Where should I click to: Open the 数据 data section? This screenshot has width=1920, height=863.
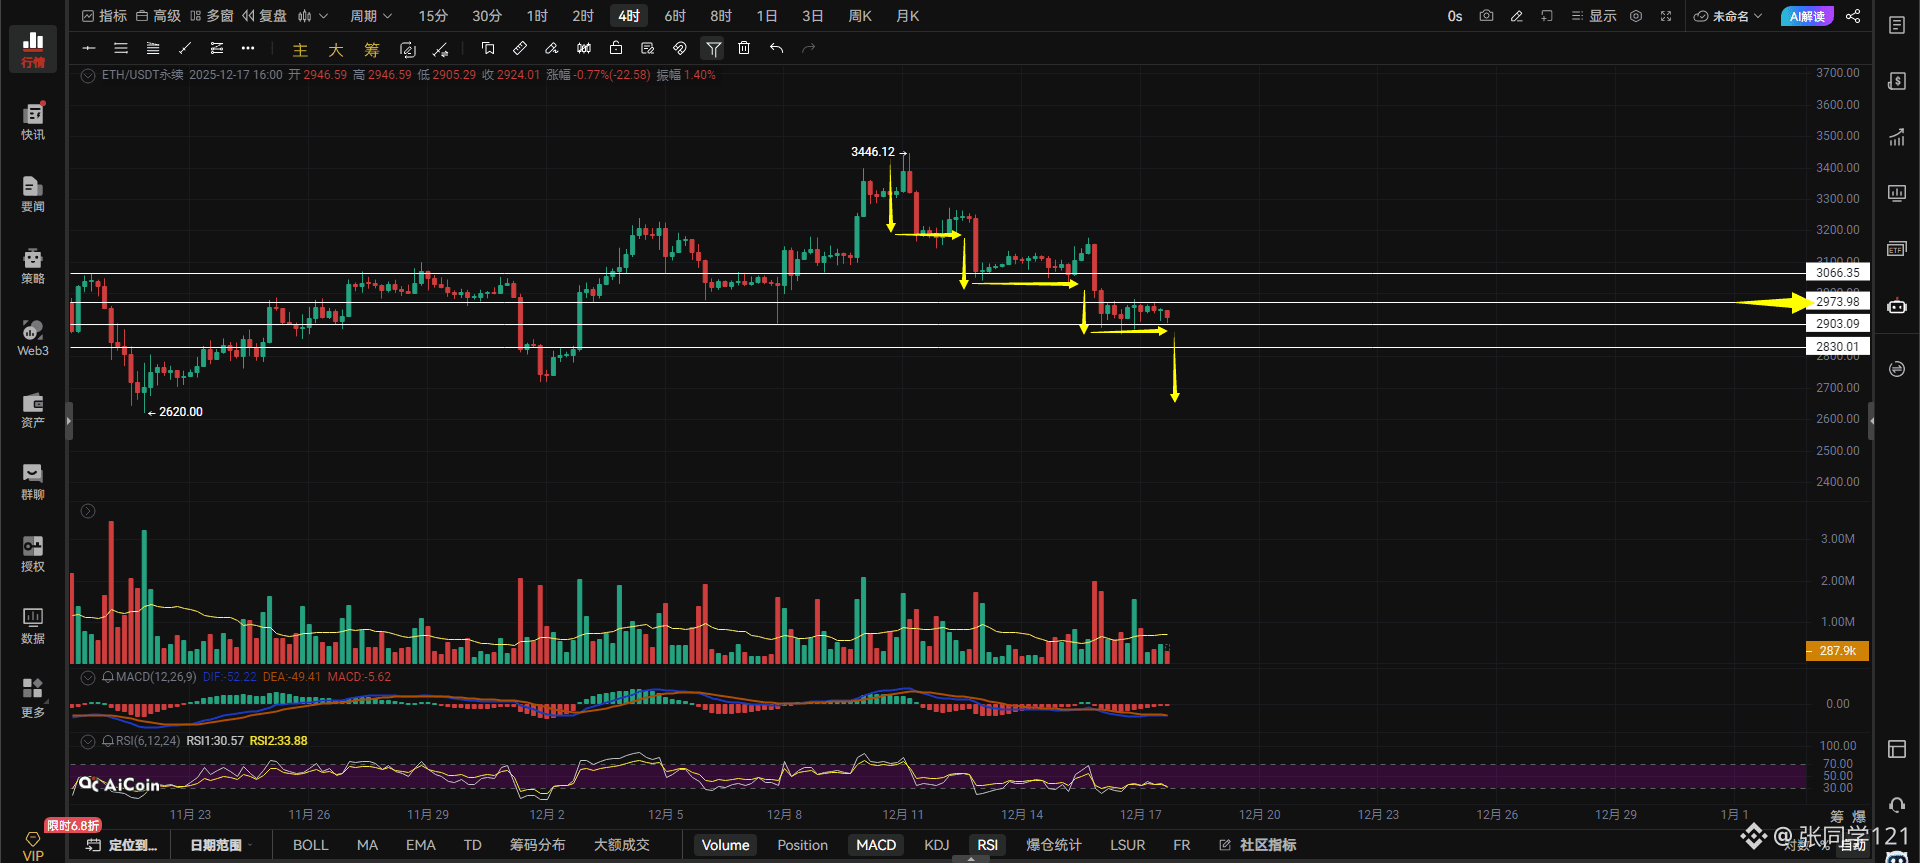[x=33, y=625]
